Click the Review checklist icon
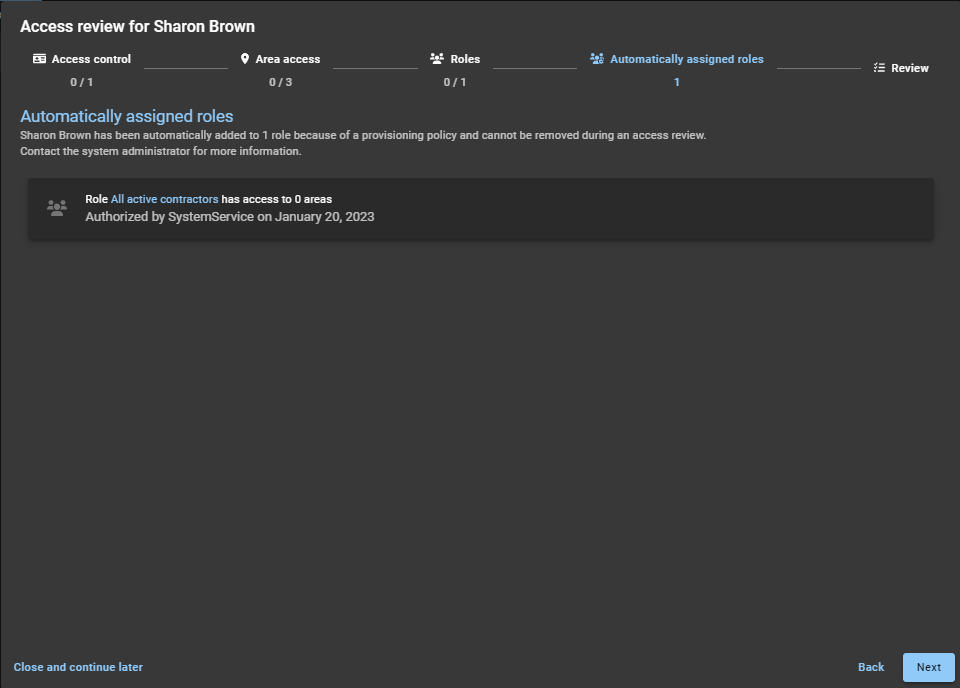This screenshot has height=688, width=960. click(879, 68)
